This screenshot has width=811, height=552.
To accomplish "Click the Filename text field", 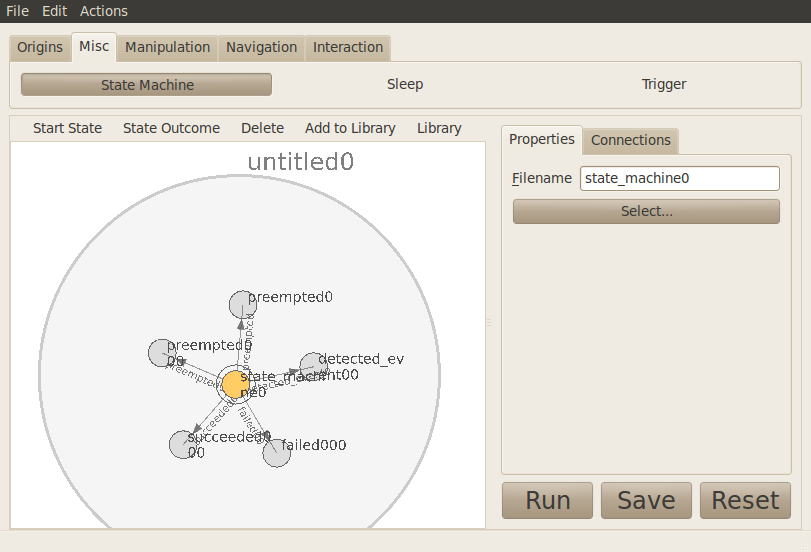I will [679, 178].
